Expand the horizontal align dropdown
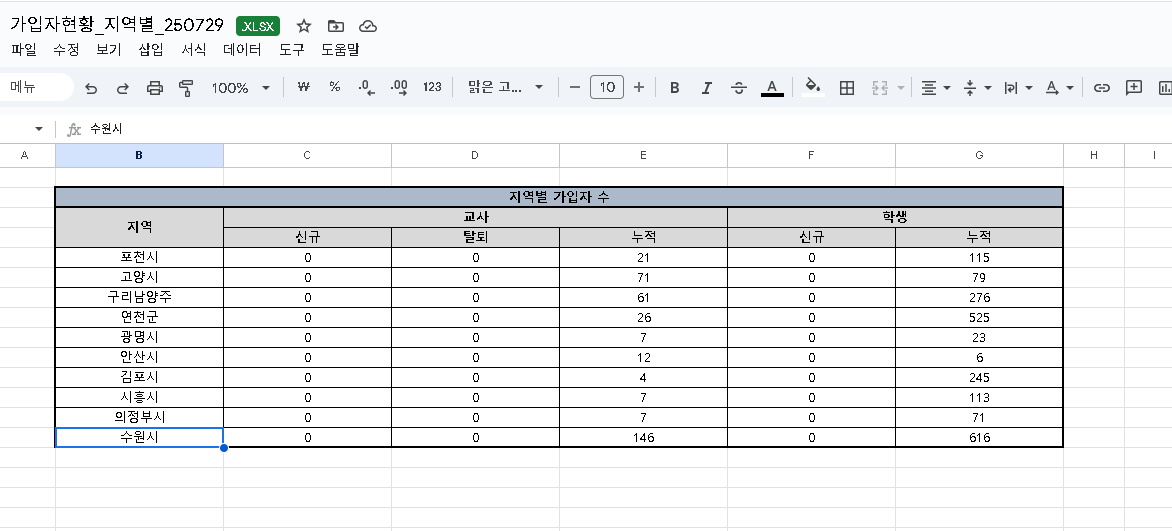1172x531 pixels. 935,88
